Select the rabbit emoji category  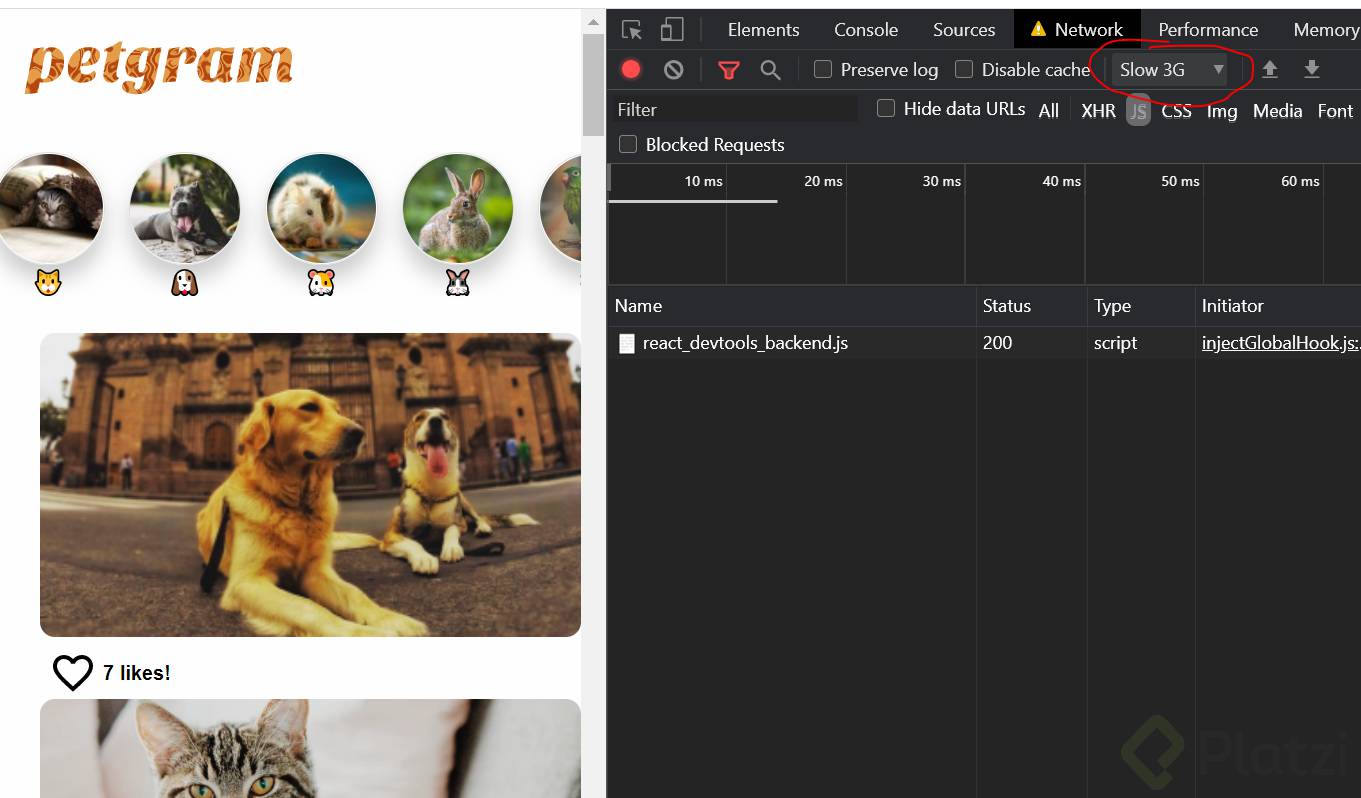click(x=457, y=283)
